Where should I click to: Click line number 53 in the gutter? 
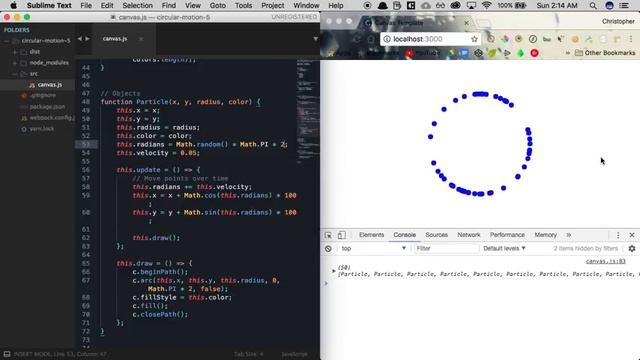(85, 144)
